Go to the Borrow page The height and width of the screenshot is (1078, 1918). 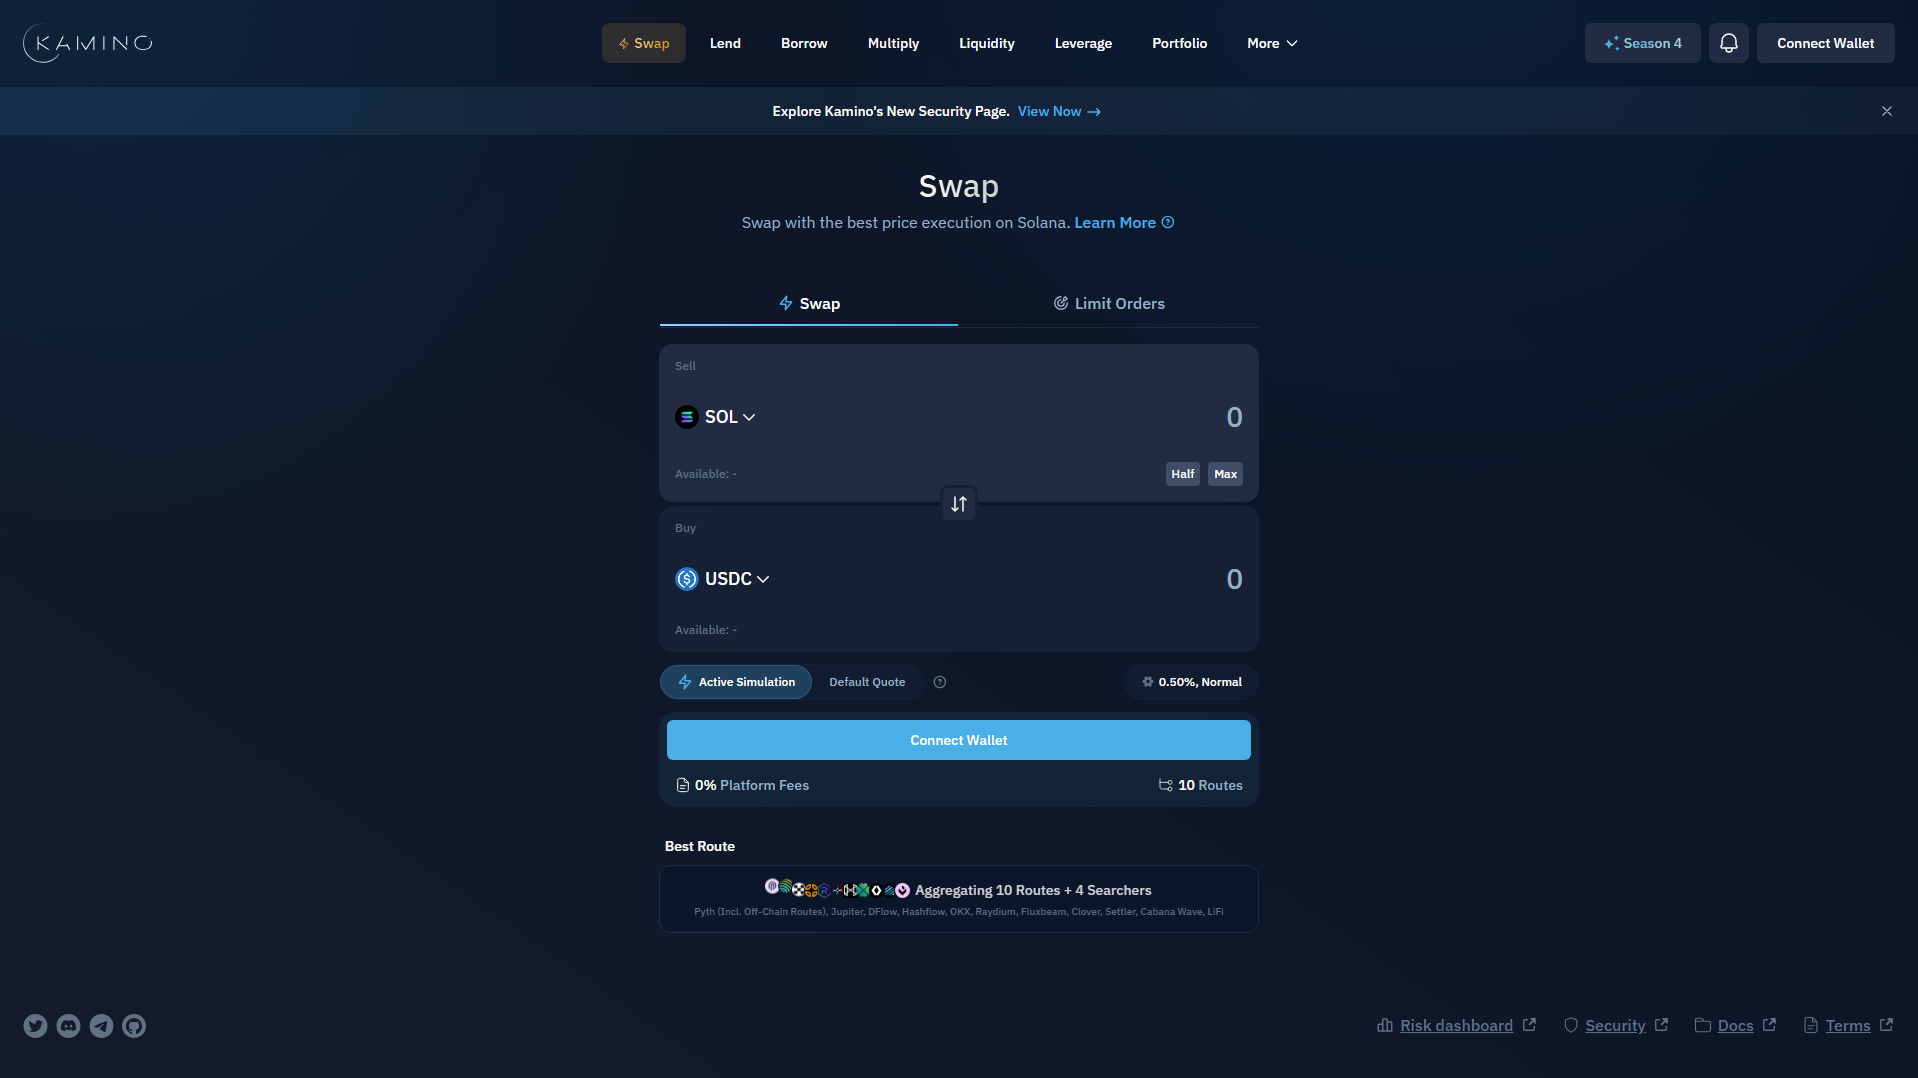pyautogui.click(x=804, y=43)
